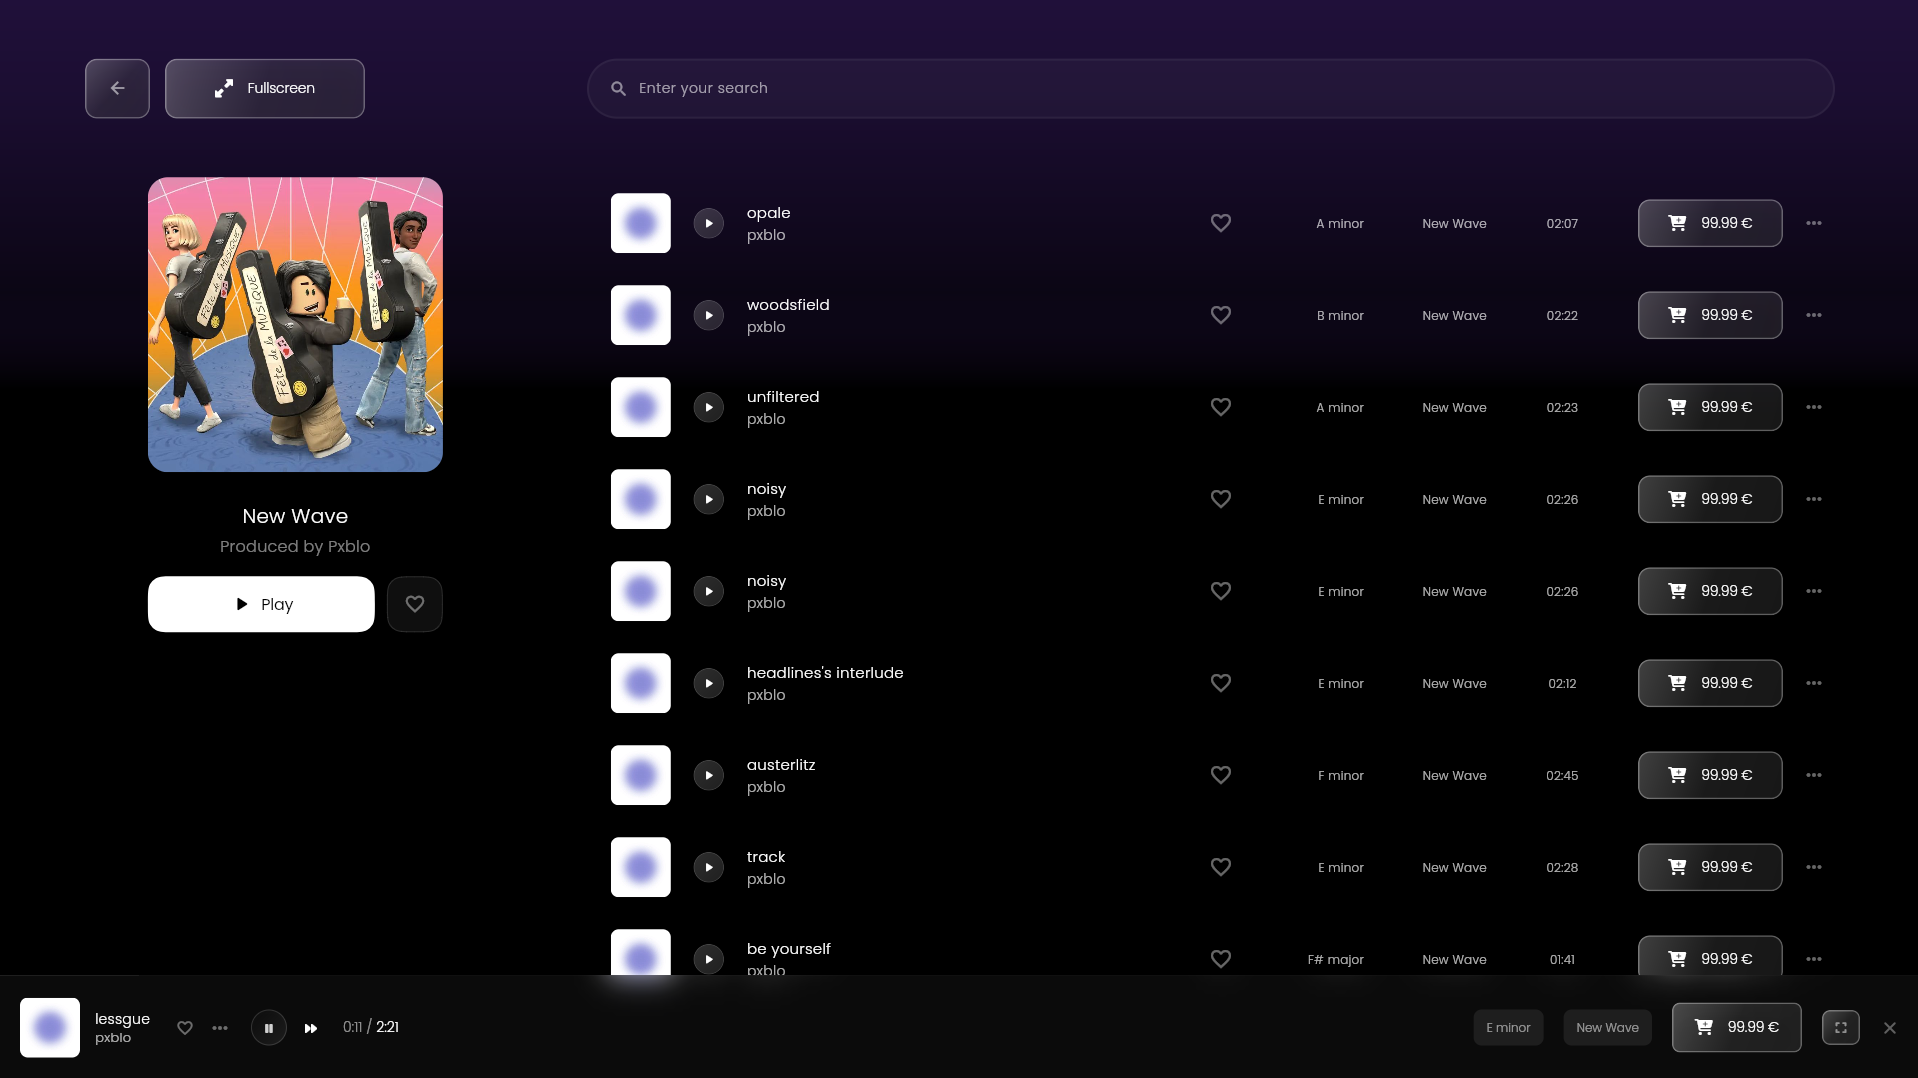1918x1078 pixels.
Task: Click the F# major key label
Action: [1335, 959]
